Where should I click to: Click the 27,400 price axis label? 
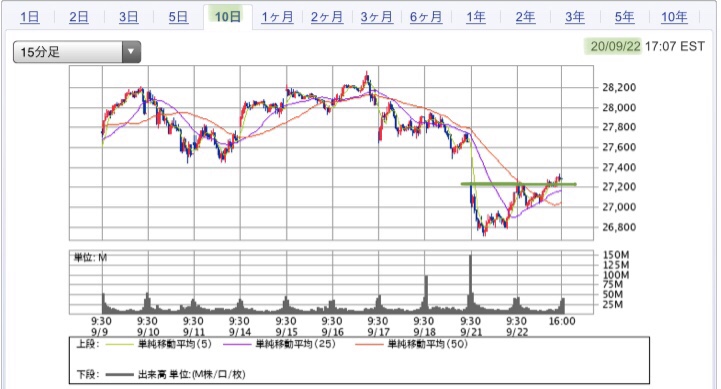619,167
